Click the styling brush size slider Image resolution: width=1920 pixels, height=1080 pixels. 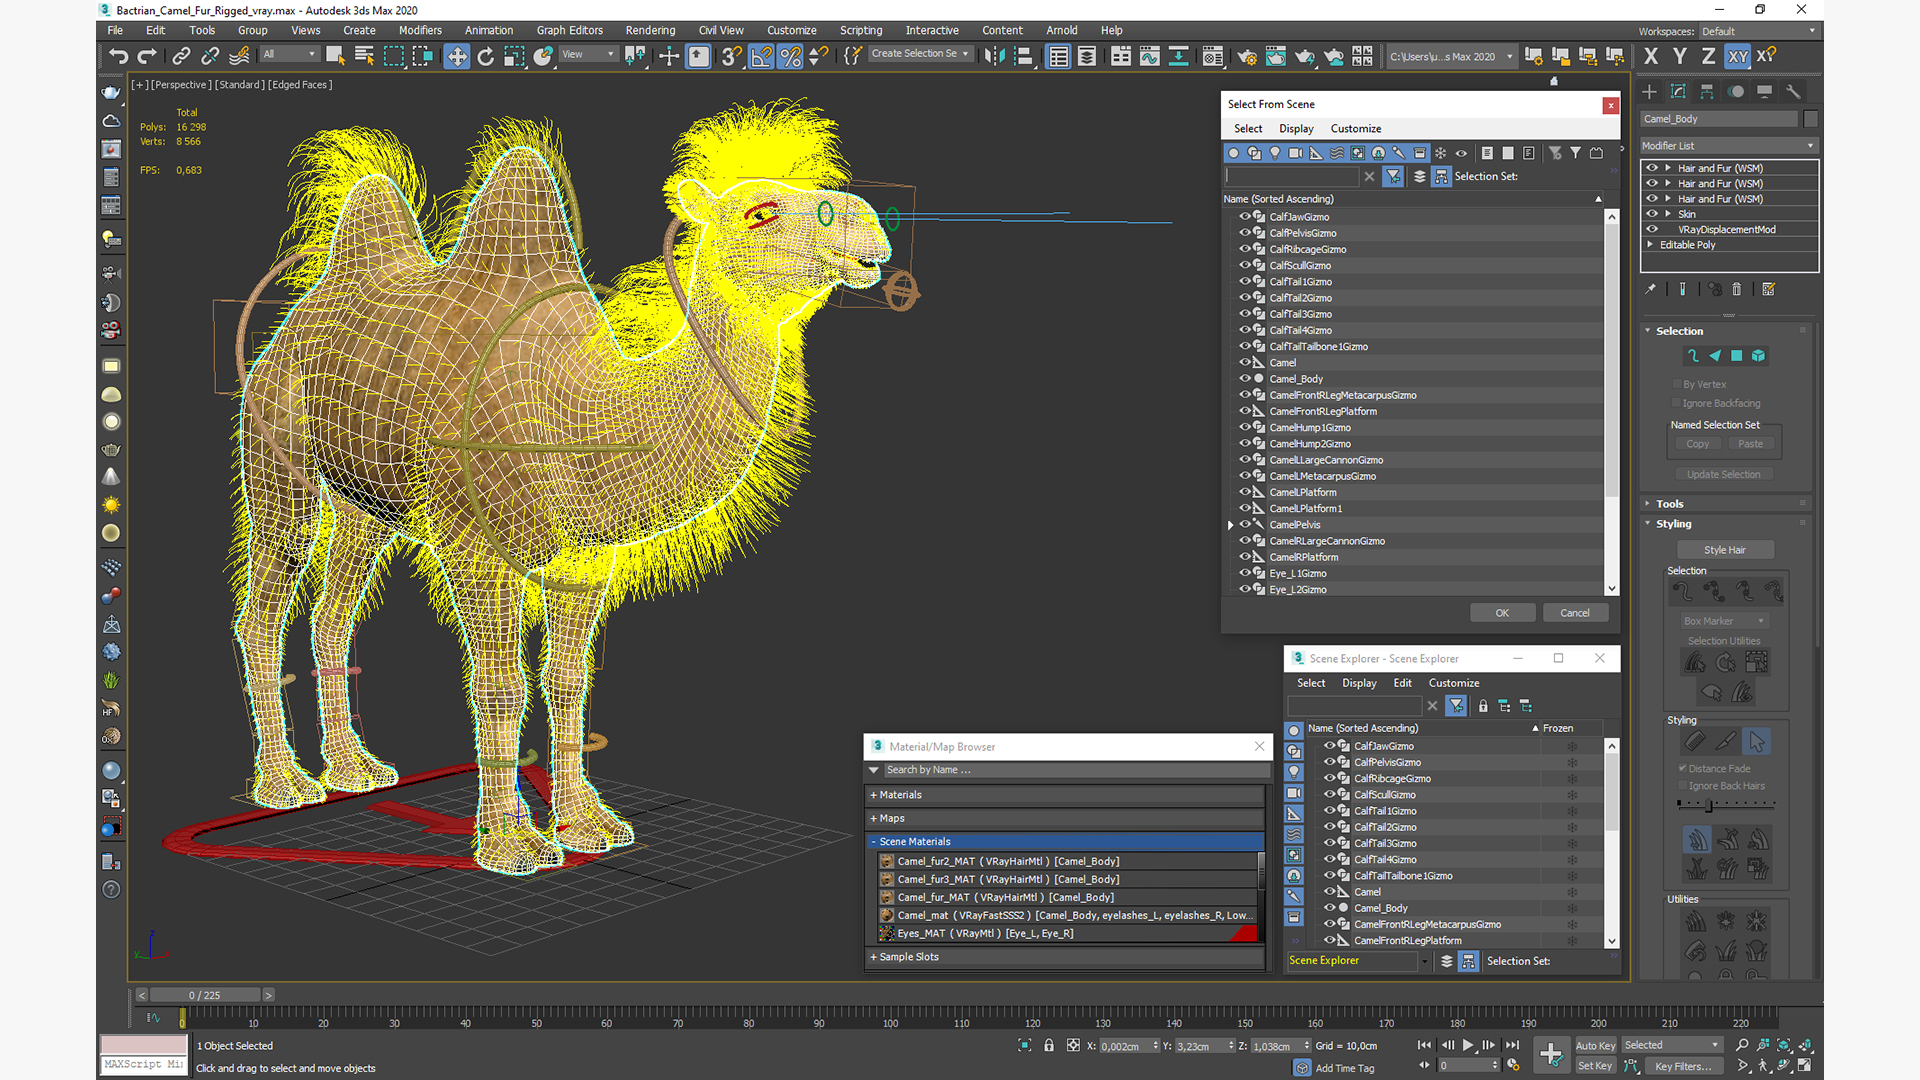[x=1726, y=804]
